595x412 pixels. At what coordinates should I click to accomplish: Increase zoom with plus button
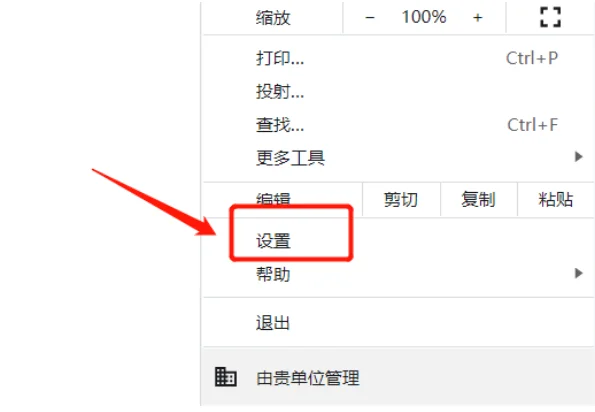pyautogui.click(x=478, y=17)
